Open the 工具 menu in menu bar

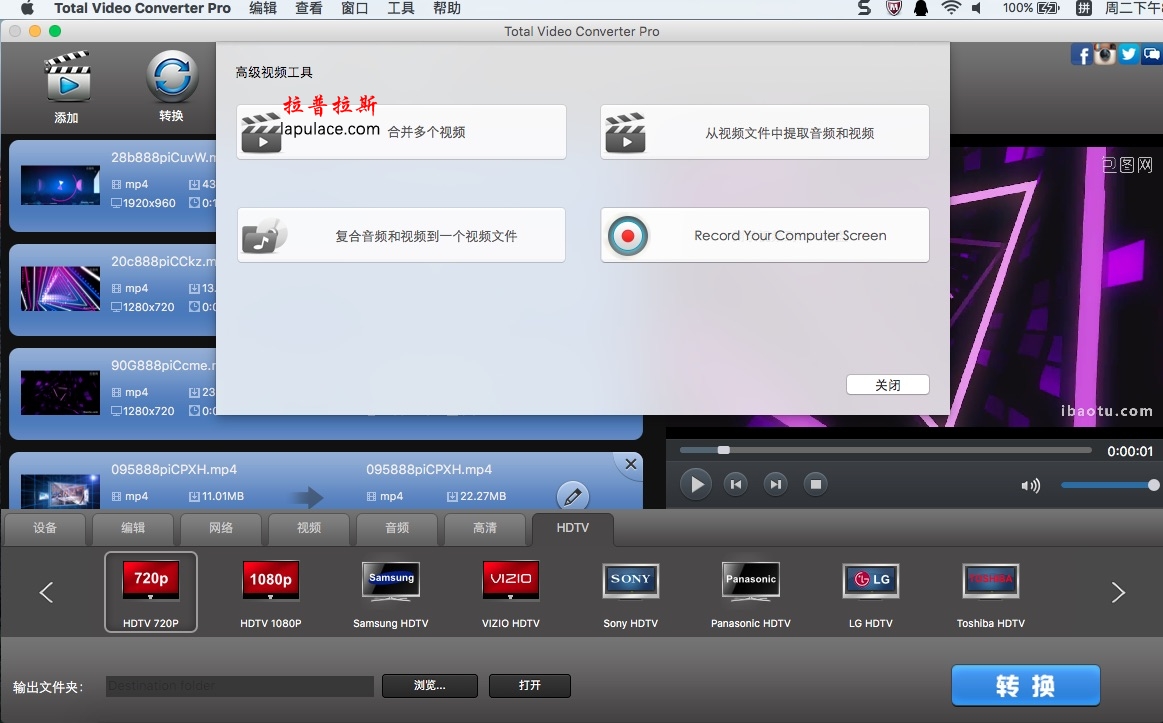(401, 8)
